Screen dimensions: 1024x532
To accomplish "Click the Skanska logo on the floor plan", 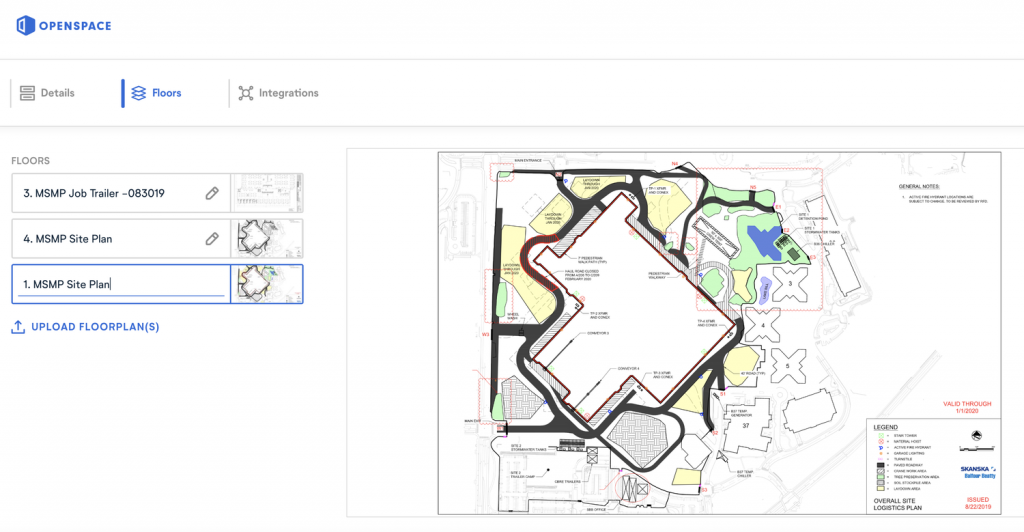I will coord(973,468).
